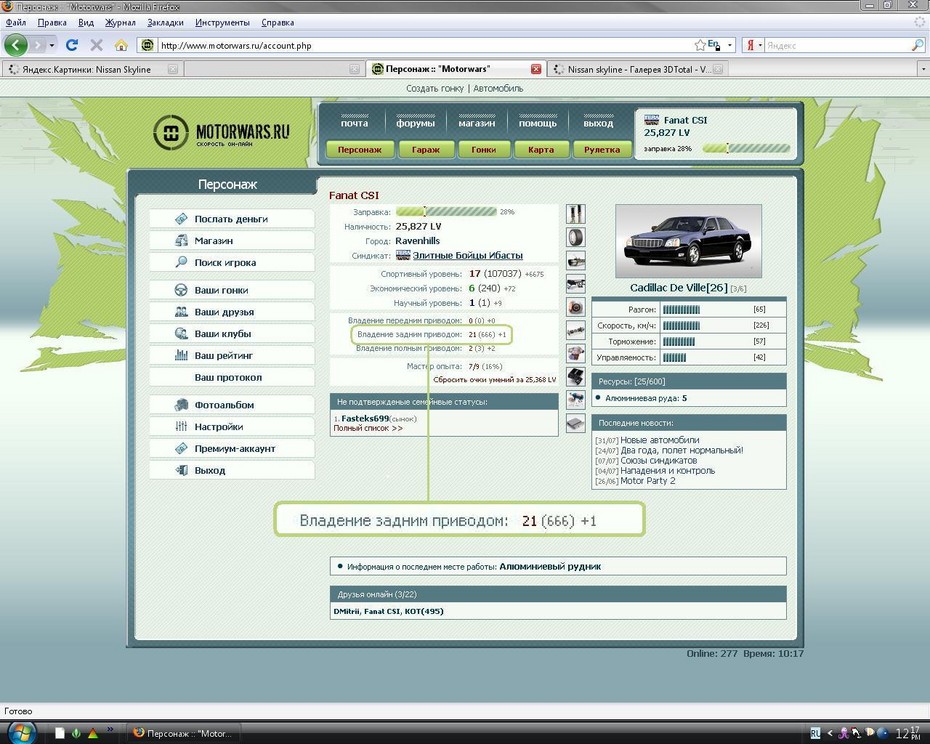Click Персонаж Motorwars taskbar button

point(184,733)
